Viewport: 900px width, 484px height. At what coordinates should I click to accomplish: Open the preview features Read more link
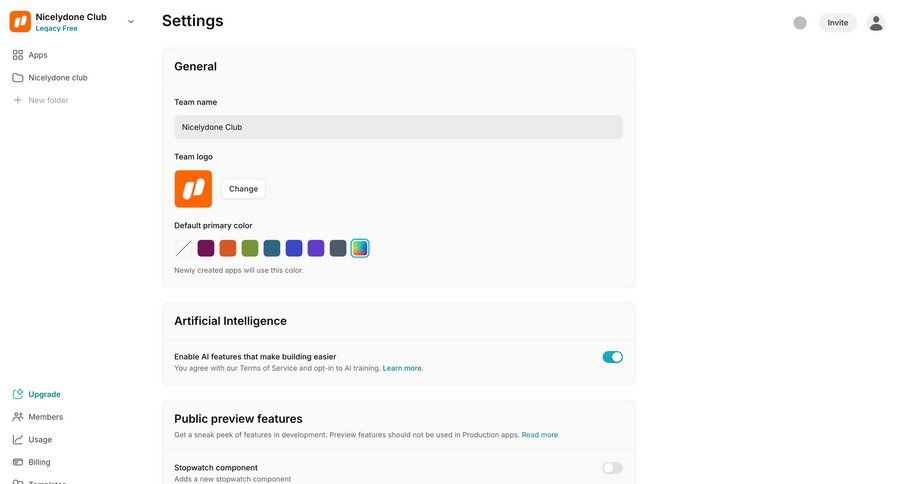(540, 435)
